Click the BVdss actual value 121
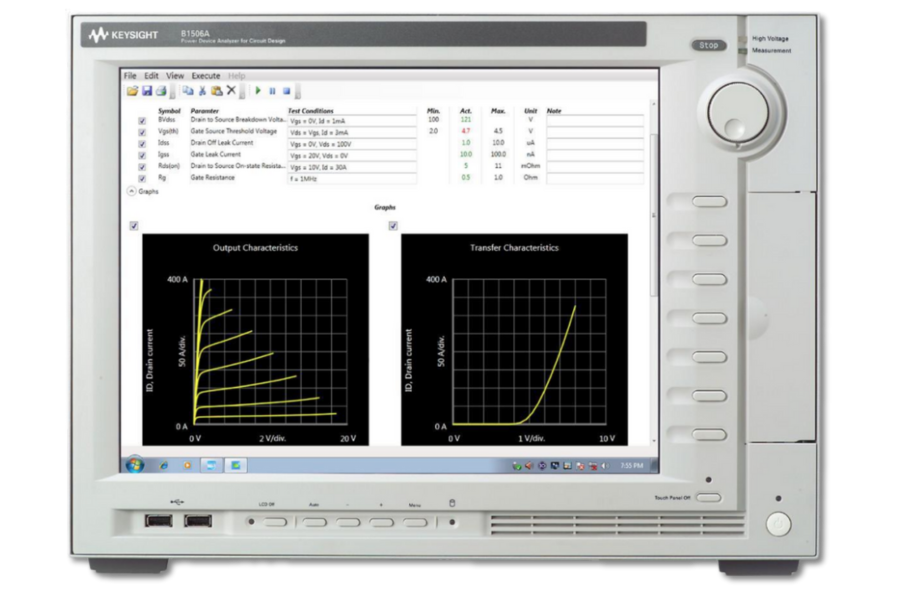The image size is (900, 600). (x=465, y=120)
